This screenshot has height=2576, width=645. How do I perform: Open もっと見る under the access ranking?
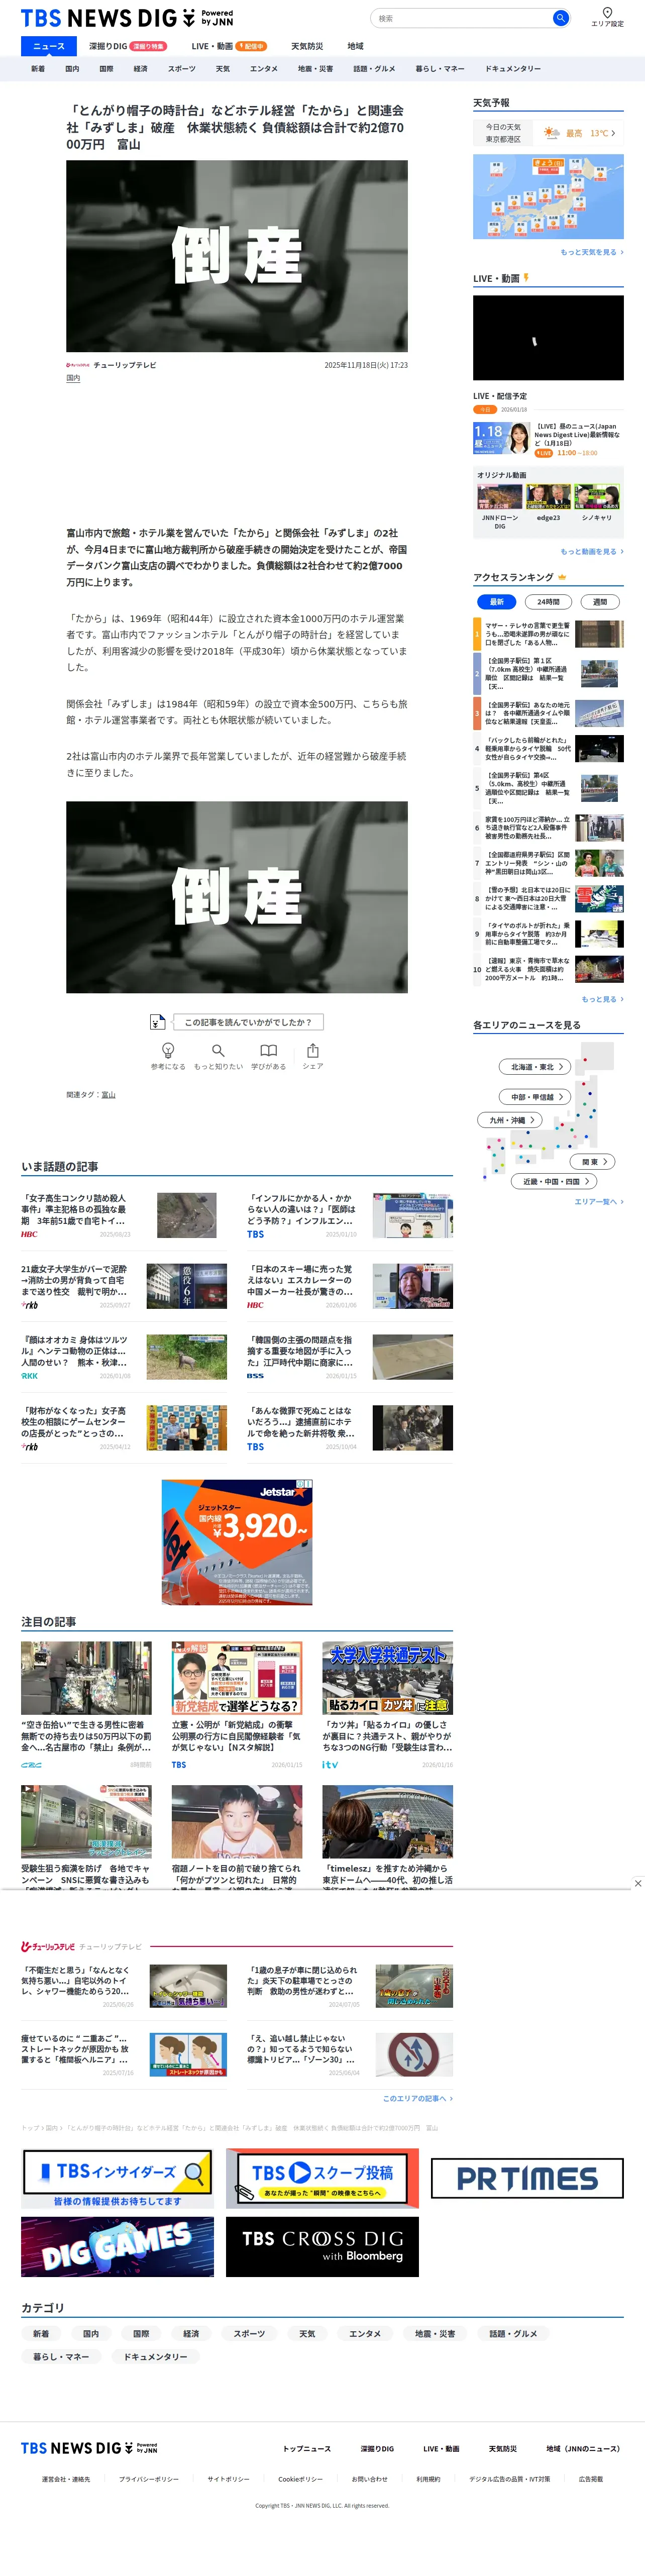pos(603,999)
